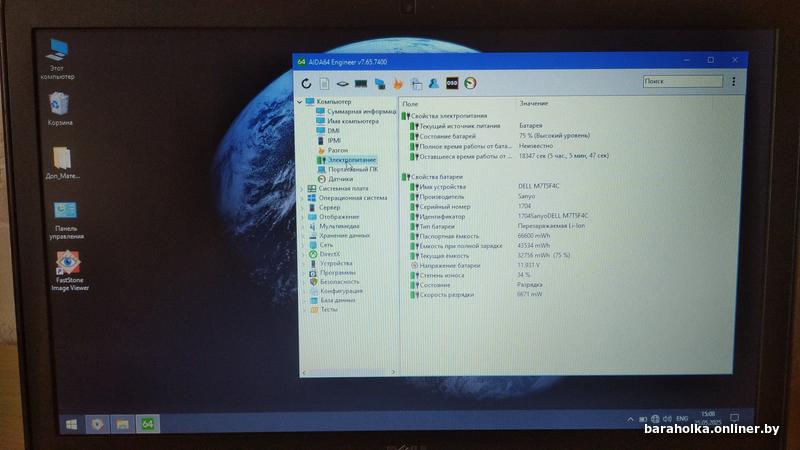Expand the Системная плата tree node

pyautogui.click(x=303, y=188)
